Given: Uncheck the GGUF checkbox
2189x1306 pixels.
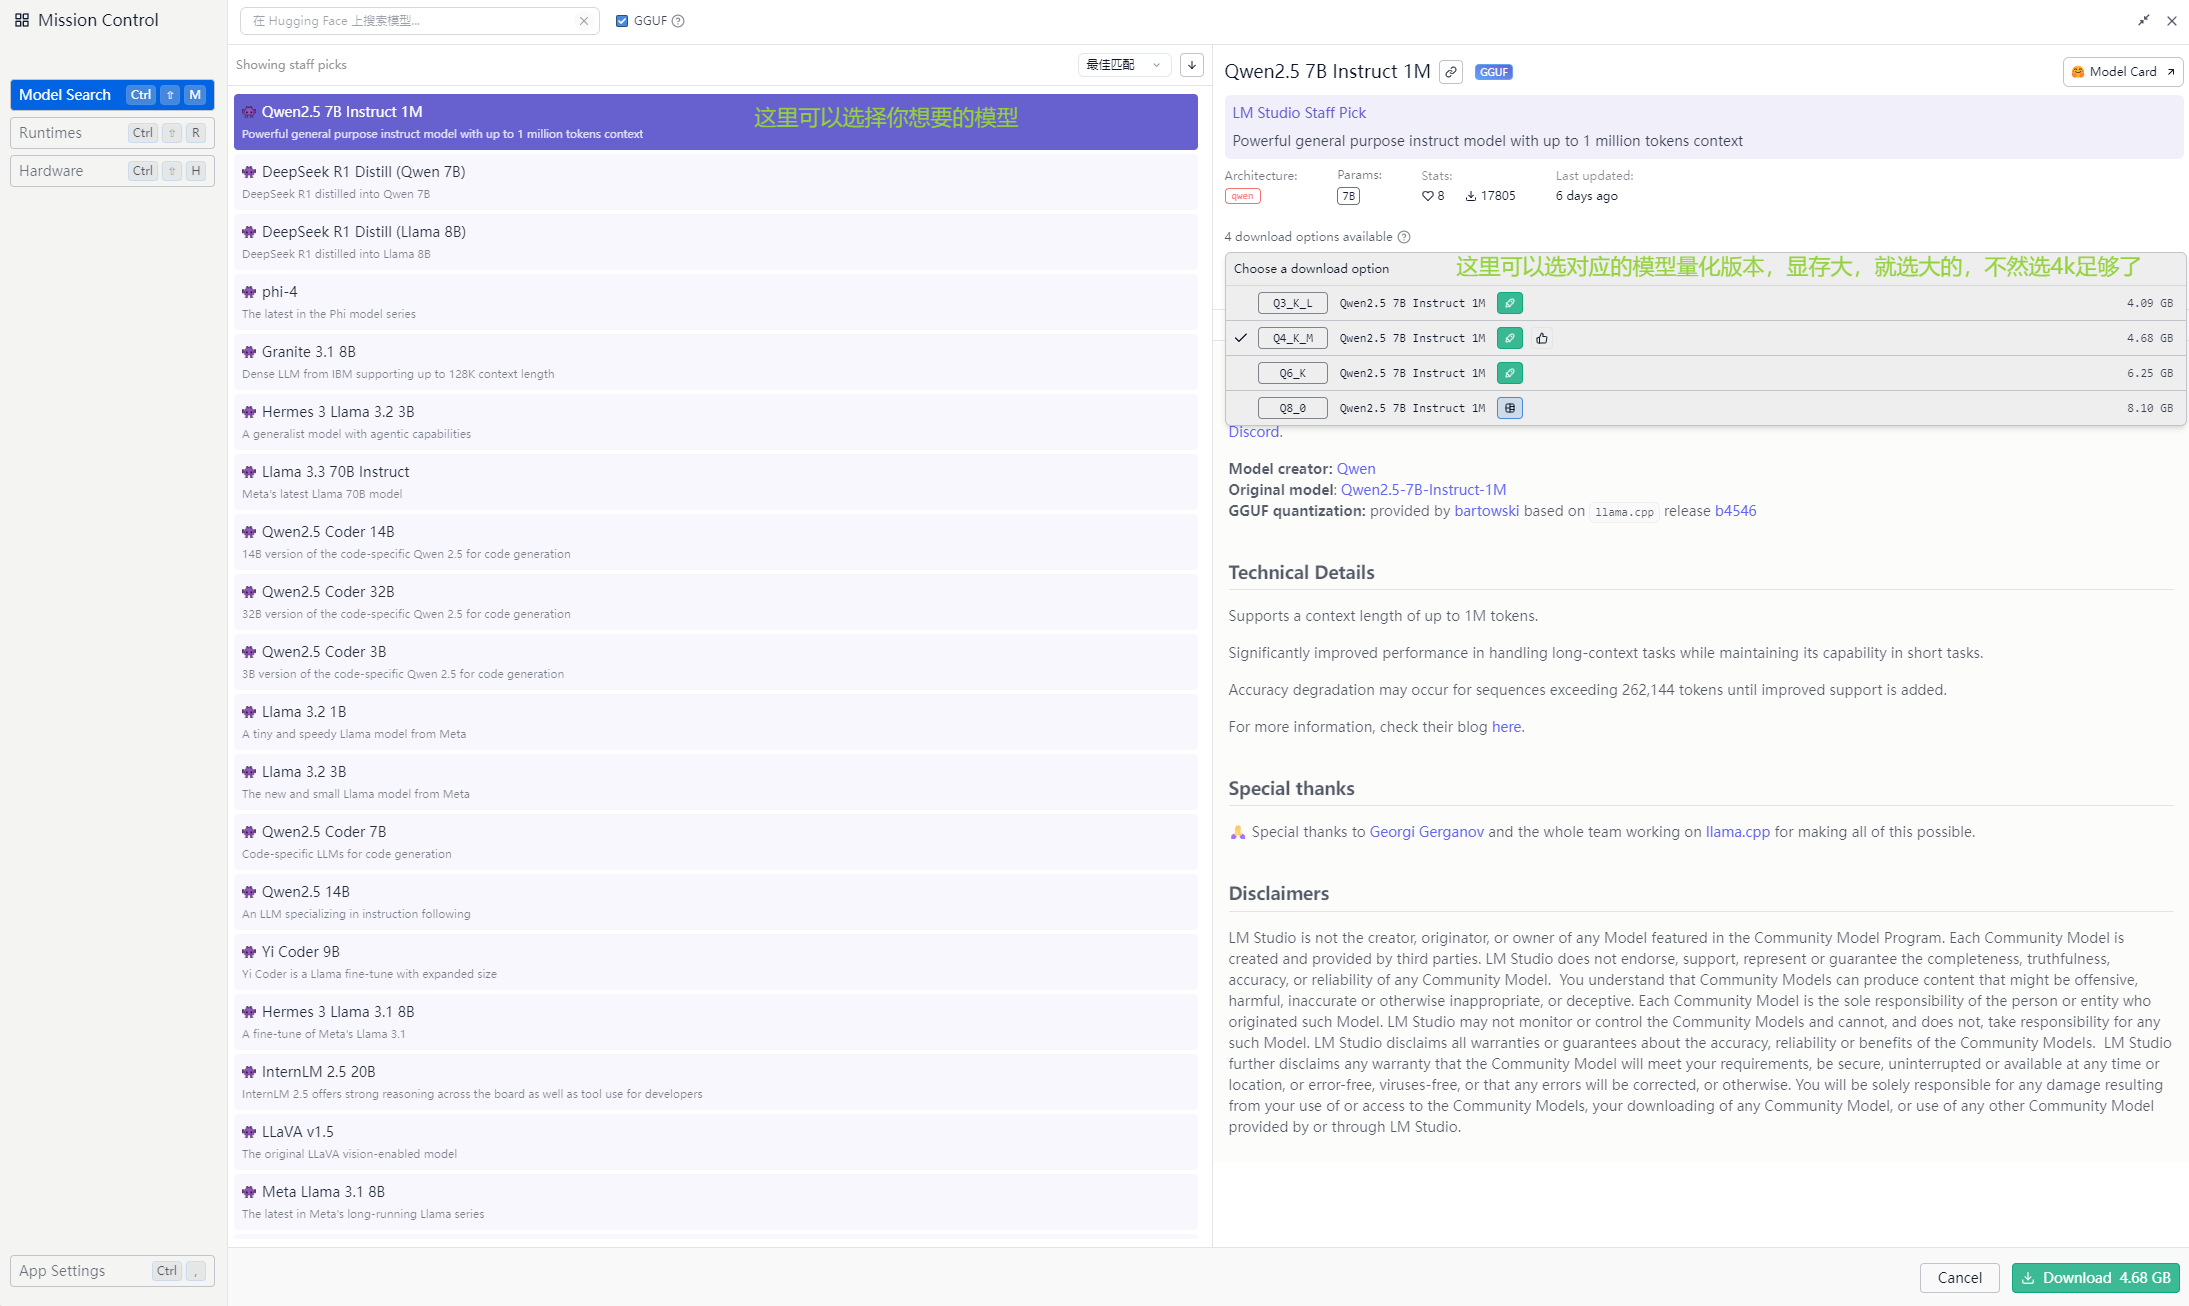Looking at the screenshot, I should [622, 21].
